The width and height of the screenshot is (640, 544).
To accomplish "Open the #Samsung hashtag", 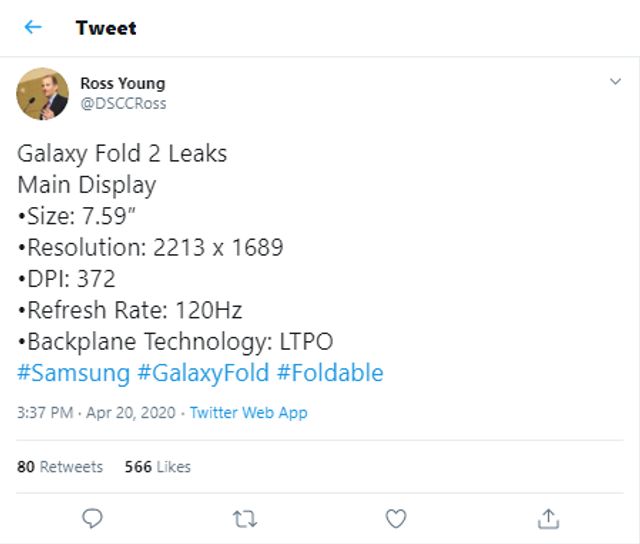I will [x=74, y=373].
